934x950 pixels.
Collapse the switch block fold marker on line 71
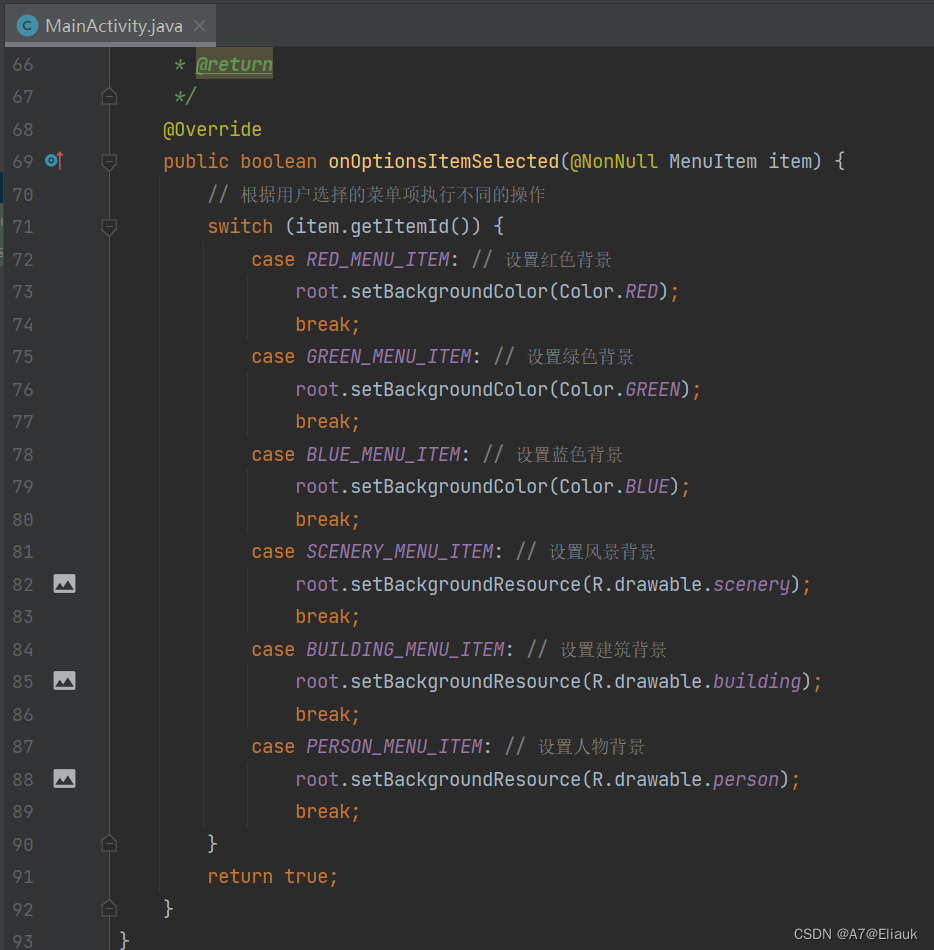pyautogui.click(x=109, y=227)
